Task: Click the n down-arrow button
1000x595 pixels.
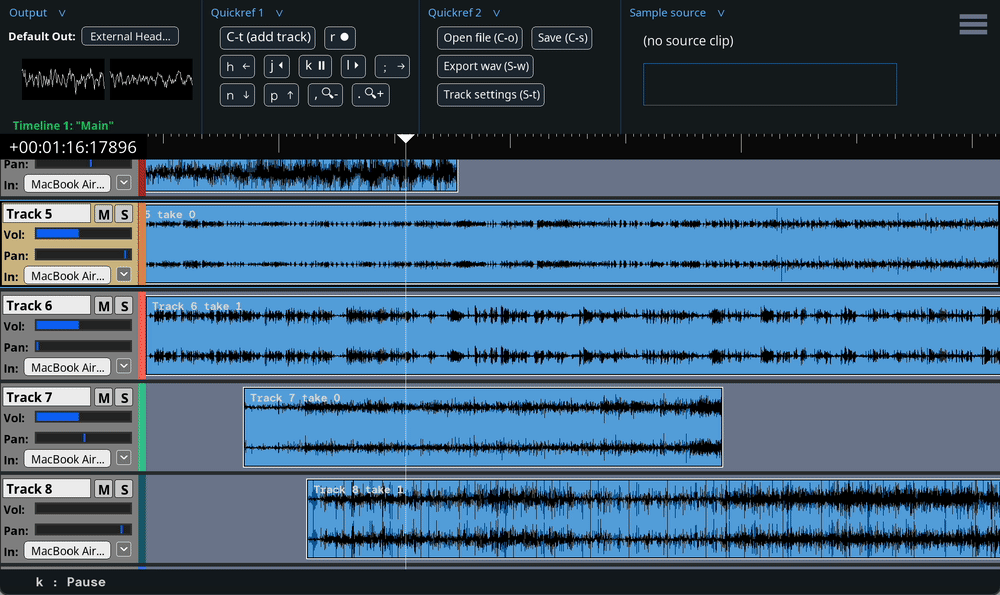Action: tap(239, 95)
